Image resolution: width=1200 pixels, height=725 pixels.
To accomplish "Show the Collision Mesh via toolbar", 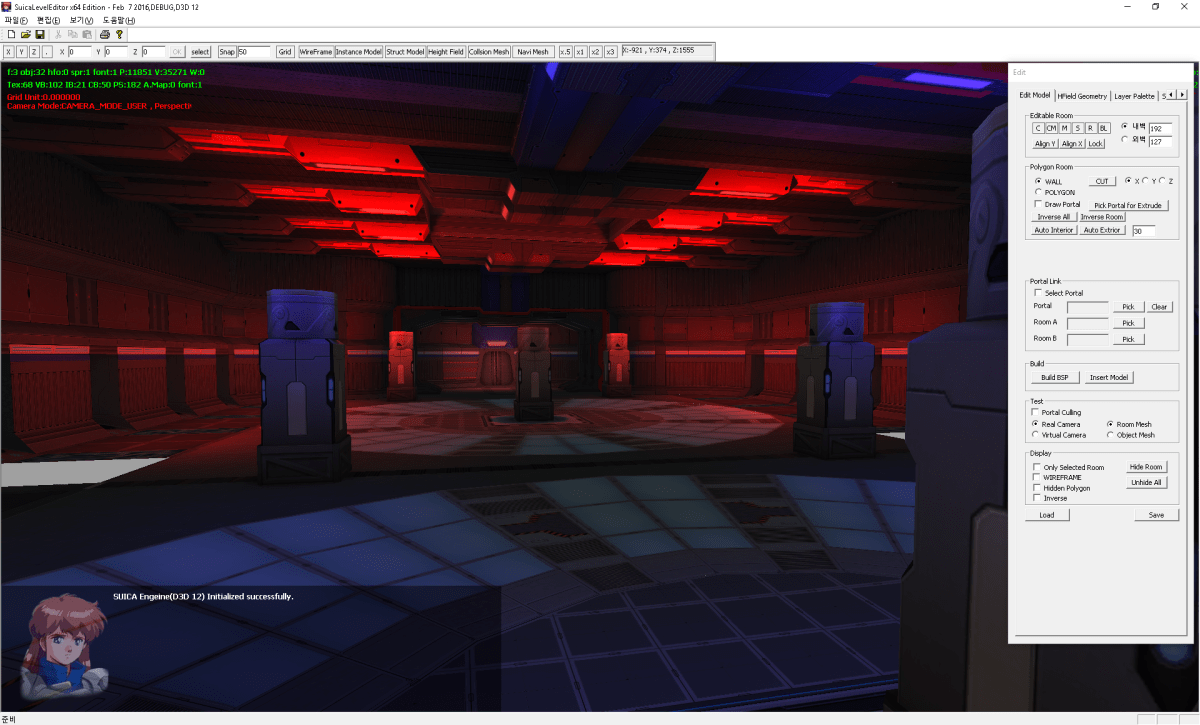I will pos(488,51).
